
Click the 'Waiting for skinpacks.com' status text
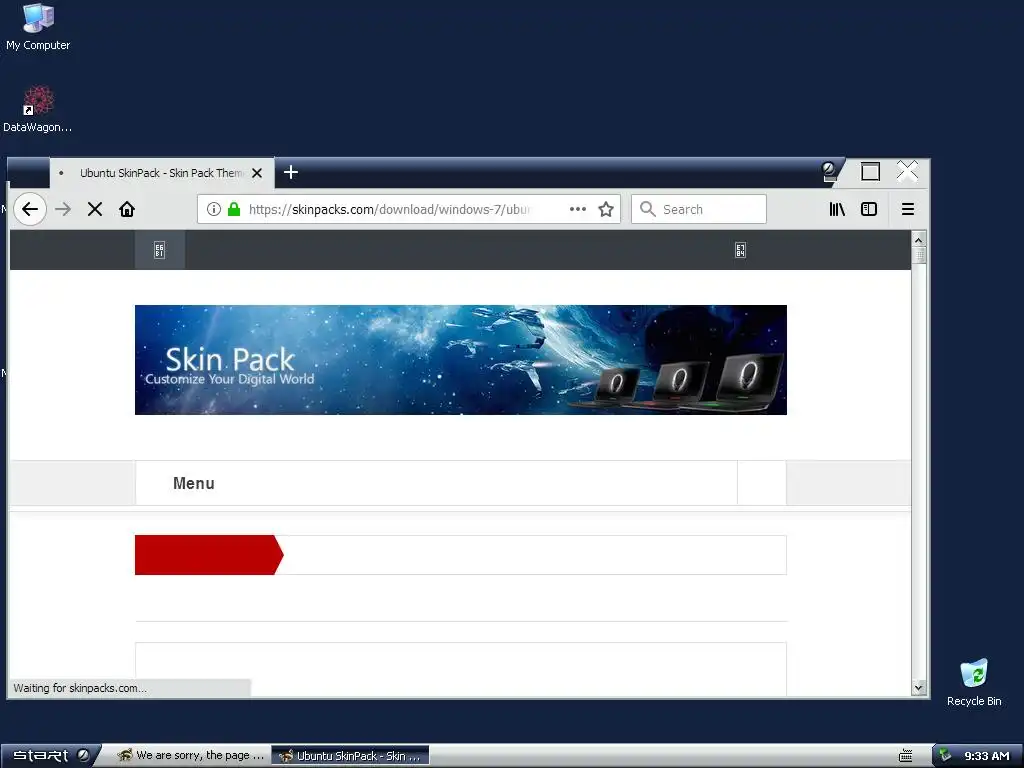coord(80,688)
